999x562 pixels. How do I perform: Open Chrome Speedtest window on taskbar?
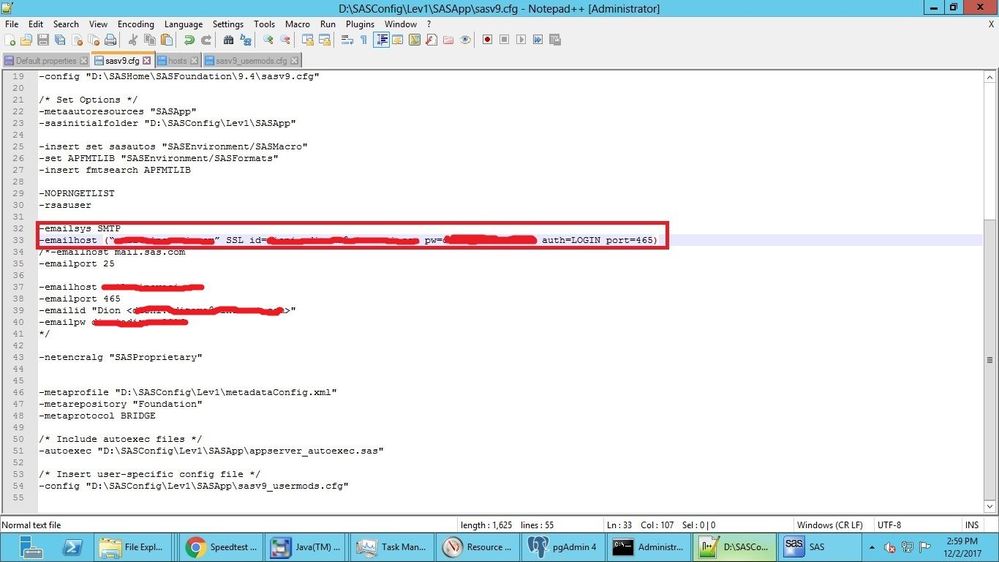[x=222, y=547]
